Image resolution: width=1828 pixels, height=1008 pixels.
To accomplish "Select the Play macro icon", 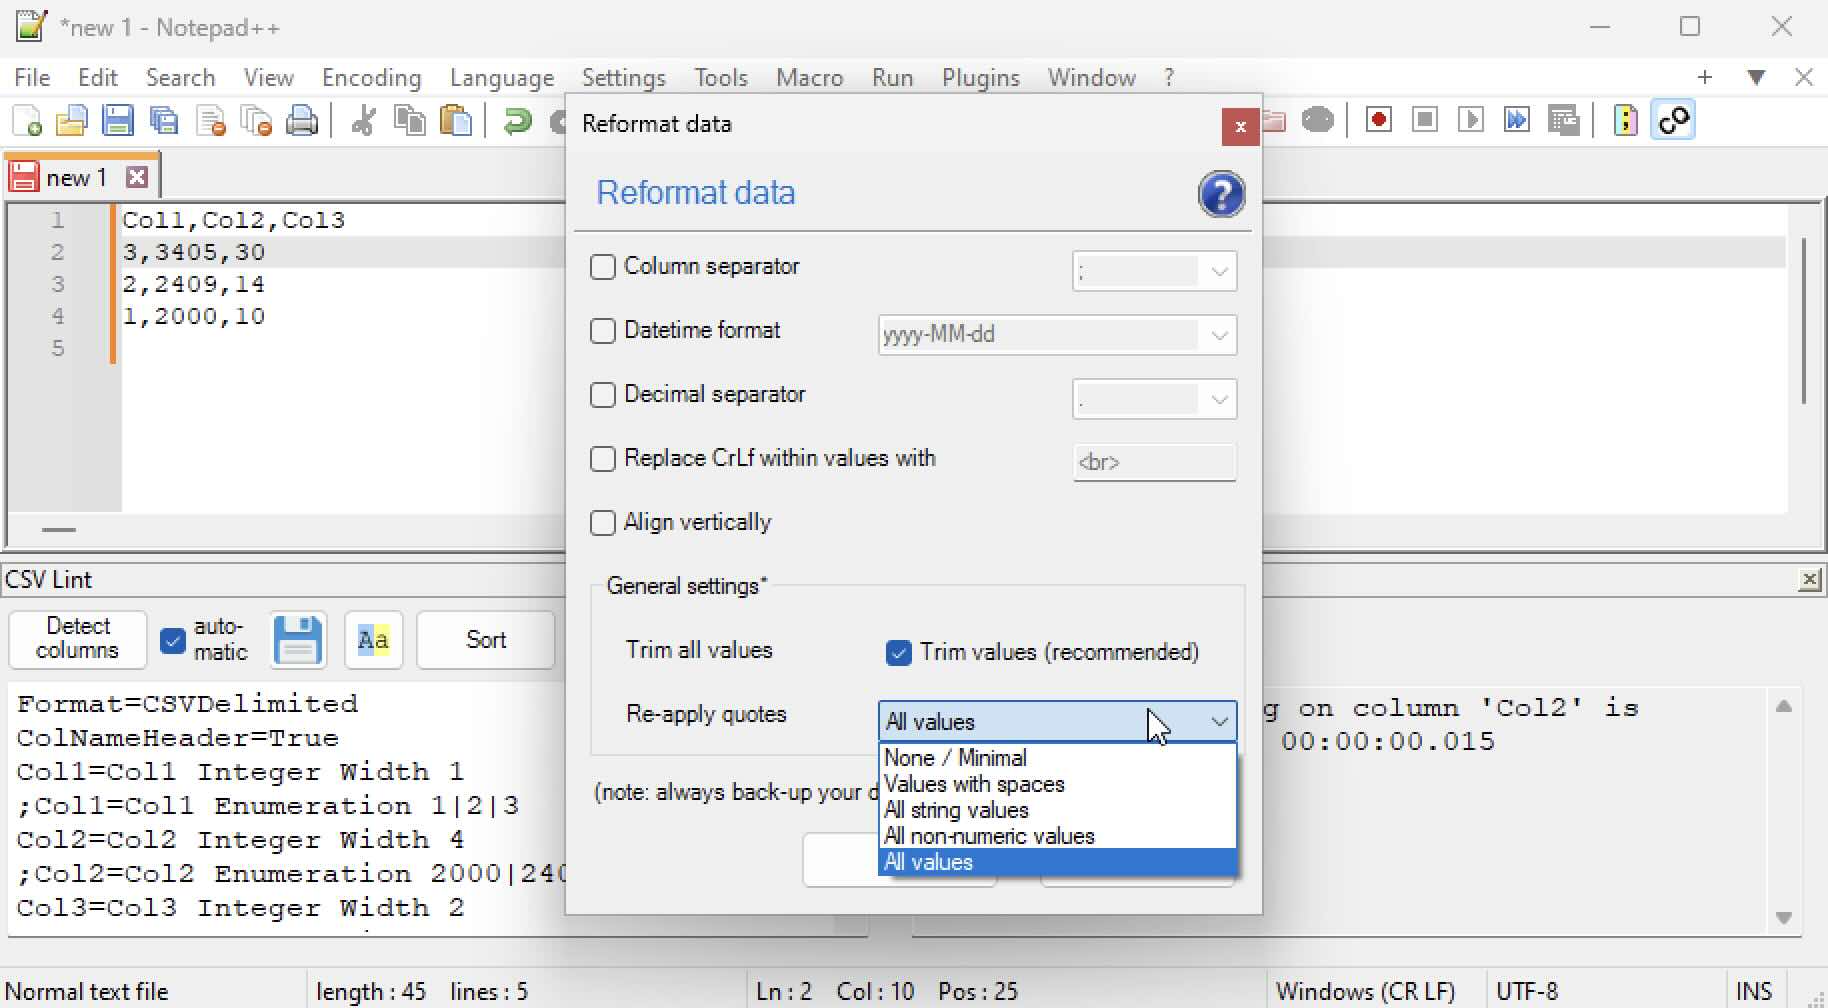I will pyautogui.click(x=1470, y=119).
